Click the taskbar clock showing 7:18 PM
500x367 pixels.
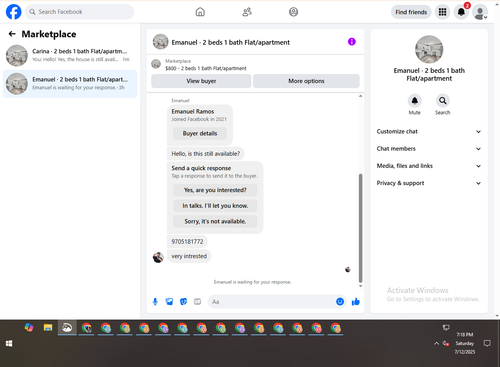coord(465,343)
